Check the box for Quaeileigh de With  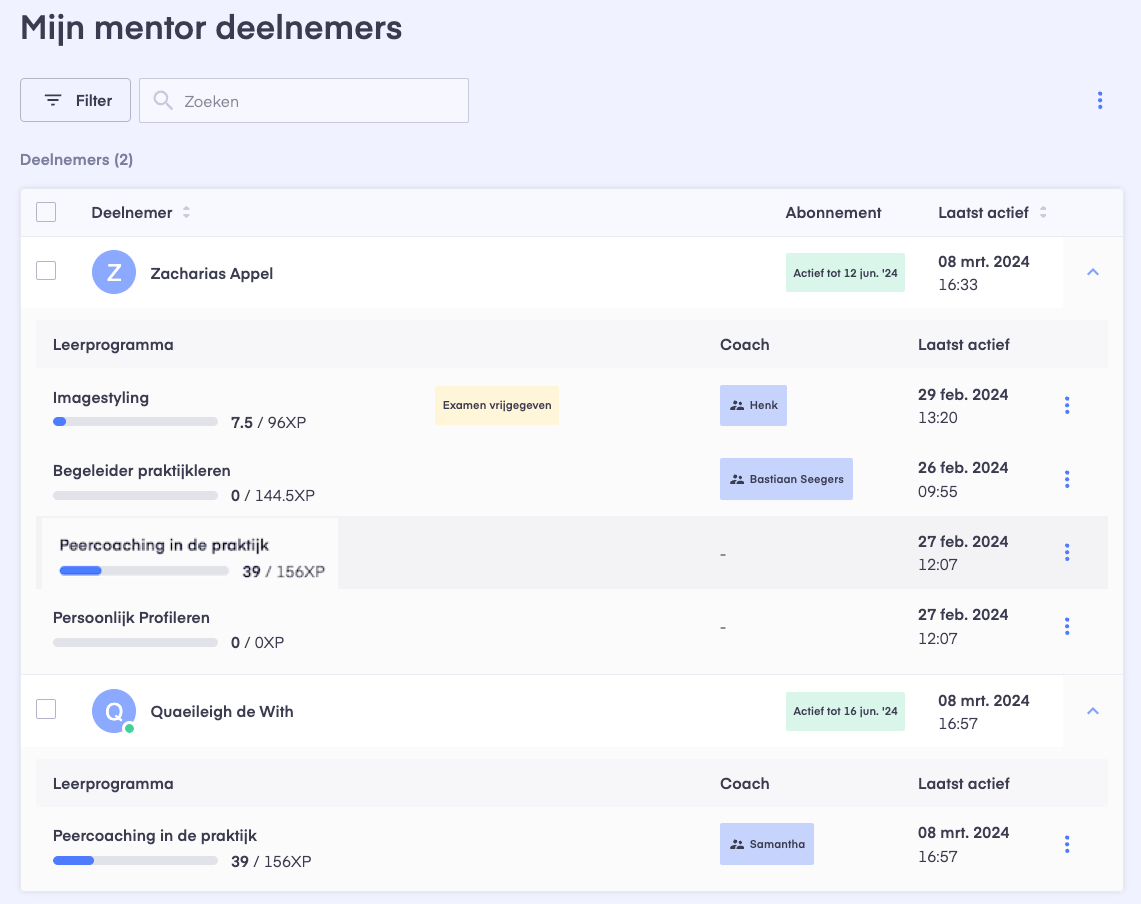(x=46, y=709)
